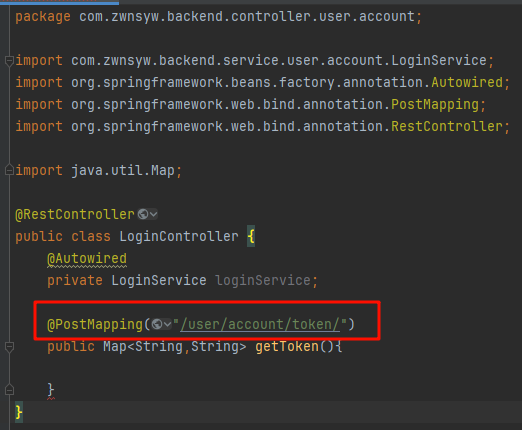This screenshot has height=430, width=522.
Task: Click the red-underlined closing brace of getToken
Action: 51,390
